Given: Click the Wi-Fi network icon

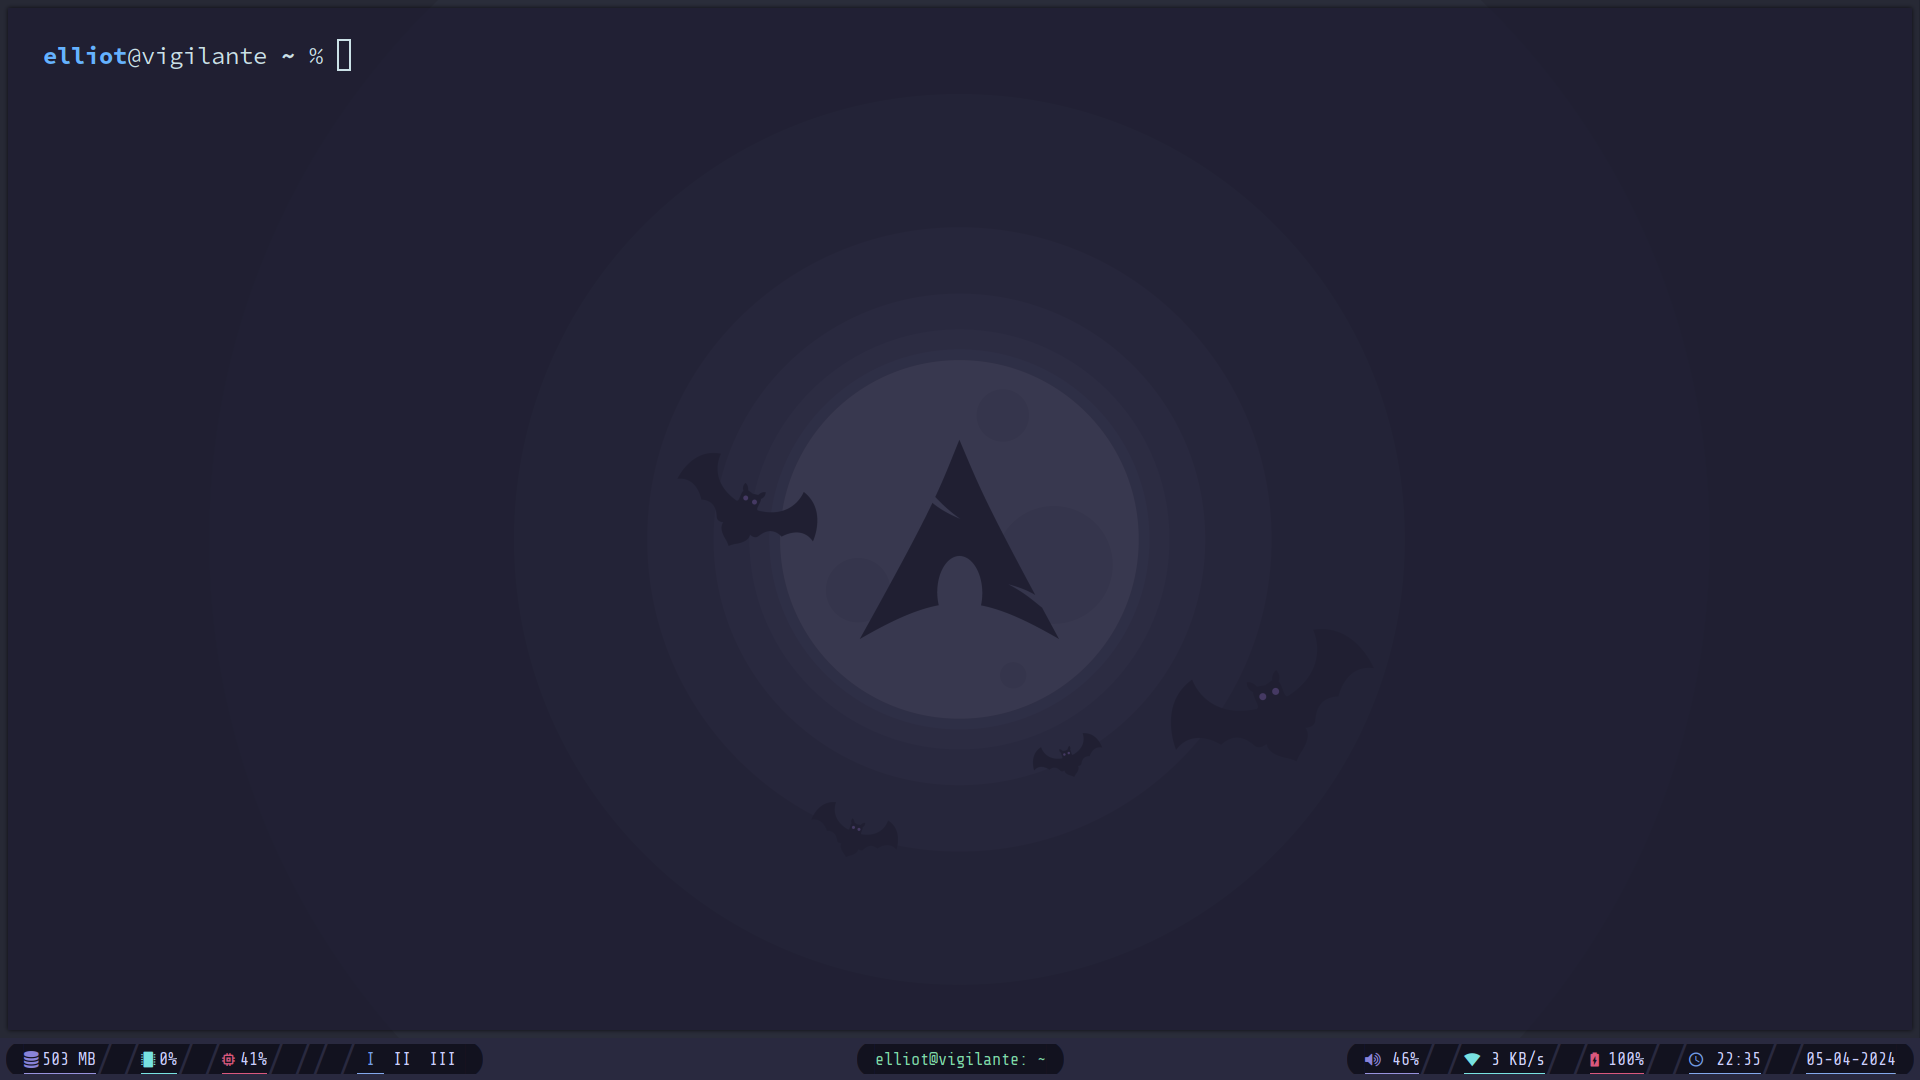Looking at the screenshot, I should click(x=1472, y=1059).
